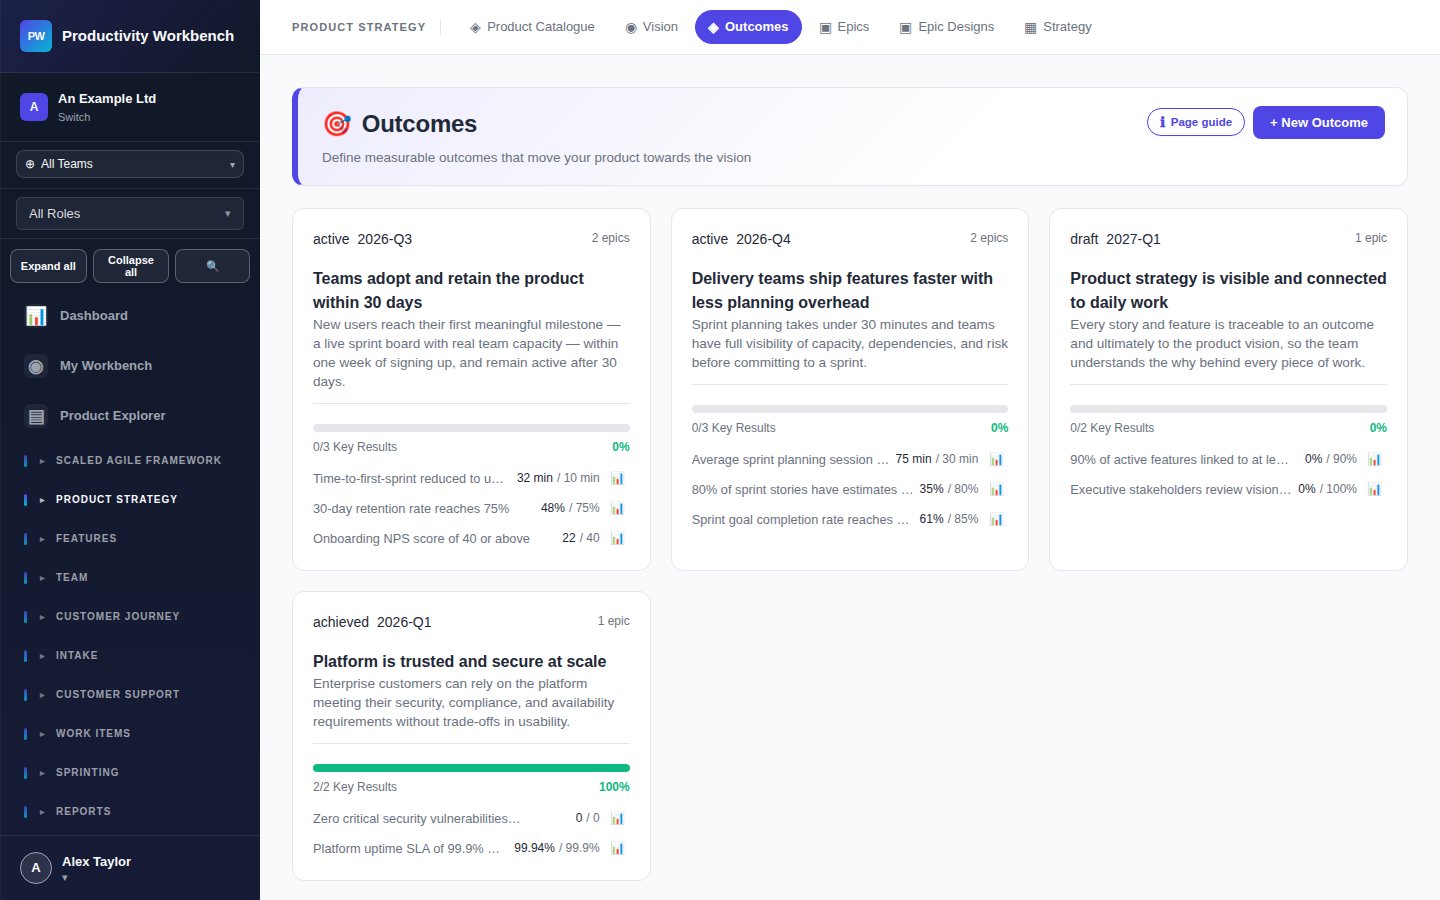Expand the Customer Support section
Viewport: 1440px width, 900px height.
click(x=130, y=694)
